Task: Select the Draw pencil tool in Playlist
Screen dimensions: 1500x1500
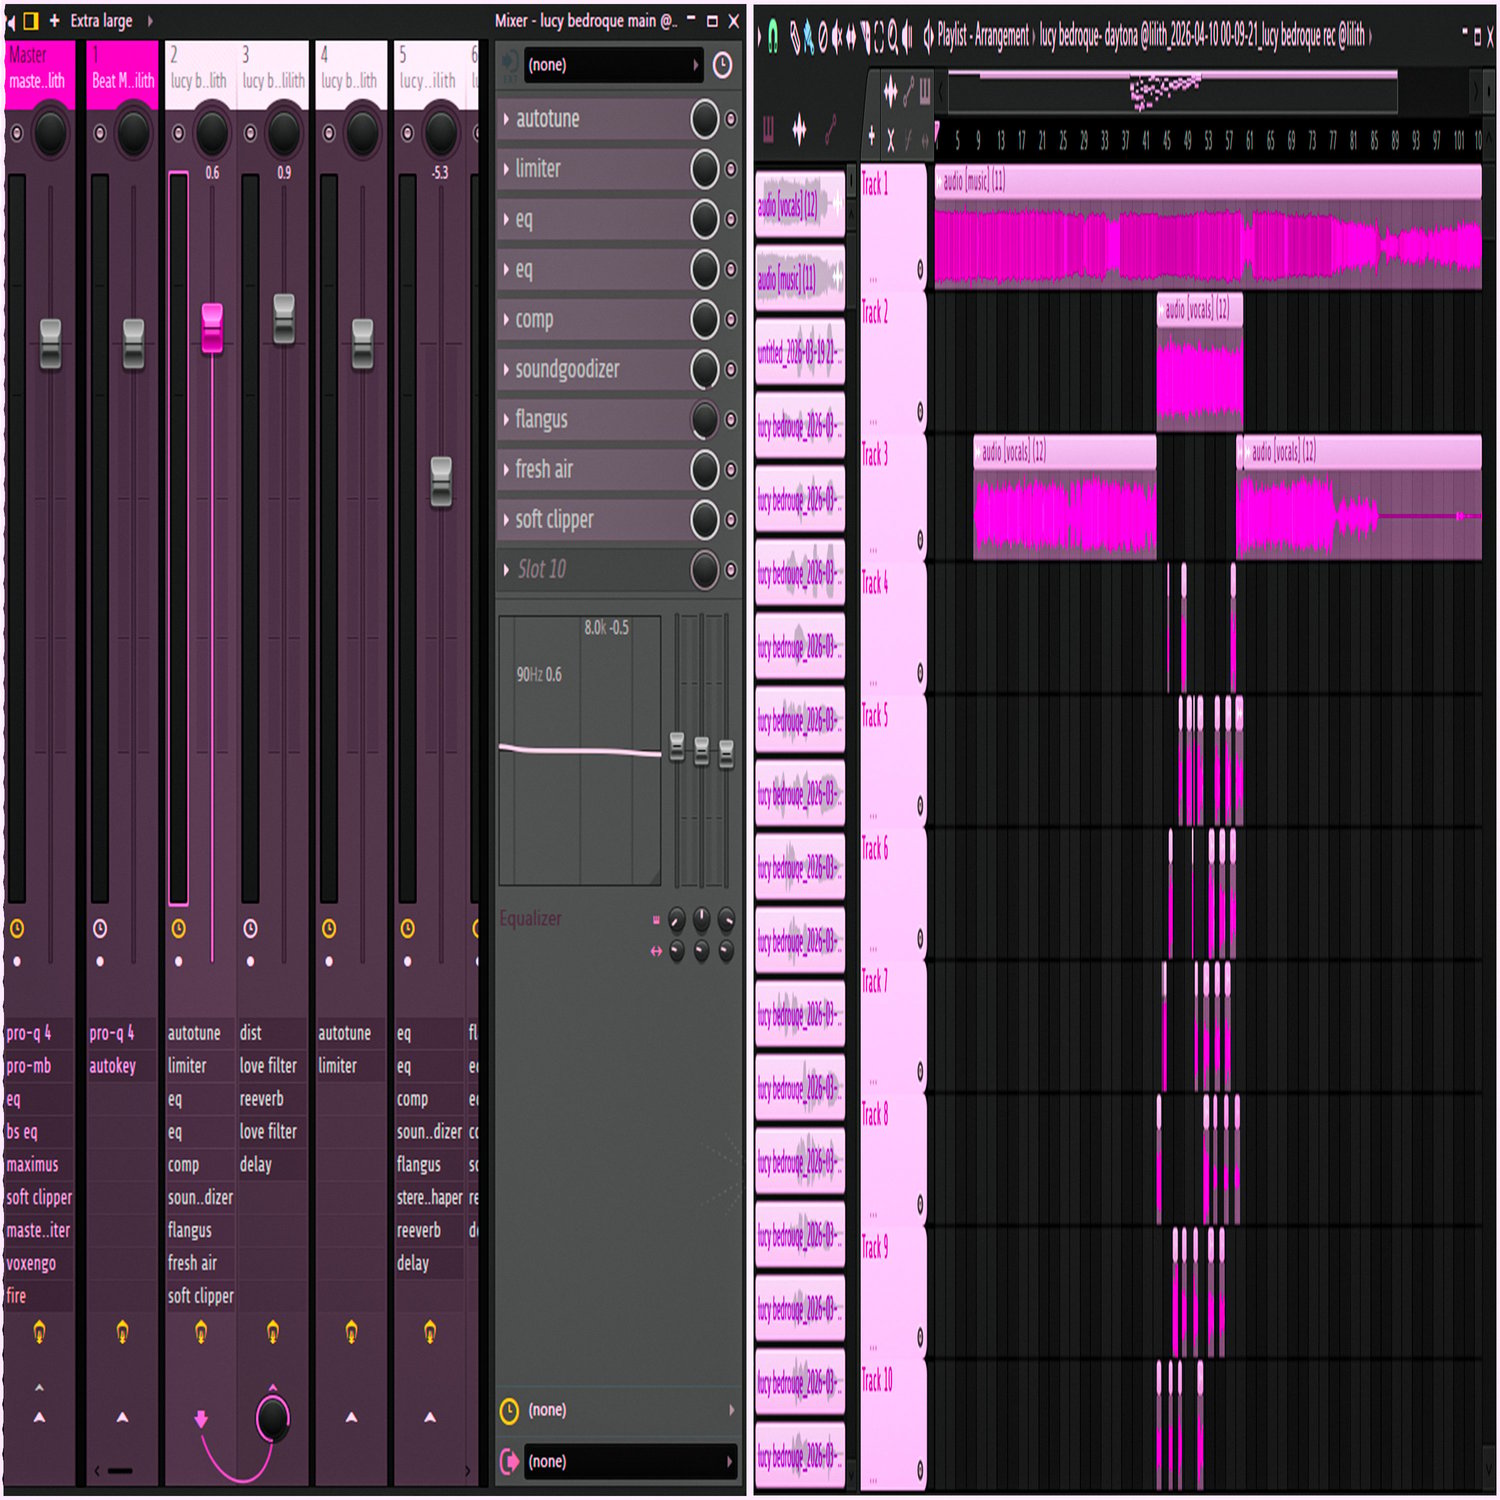Action: pyautogui.click(x=795, y=37)
